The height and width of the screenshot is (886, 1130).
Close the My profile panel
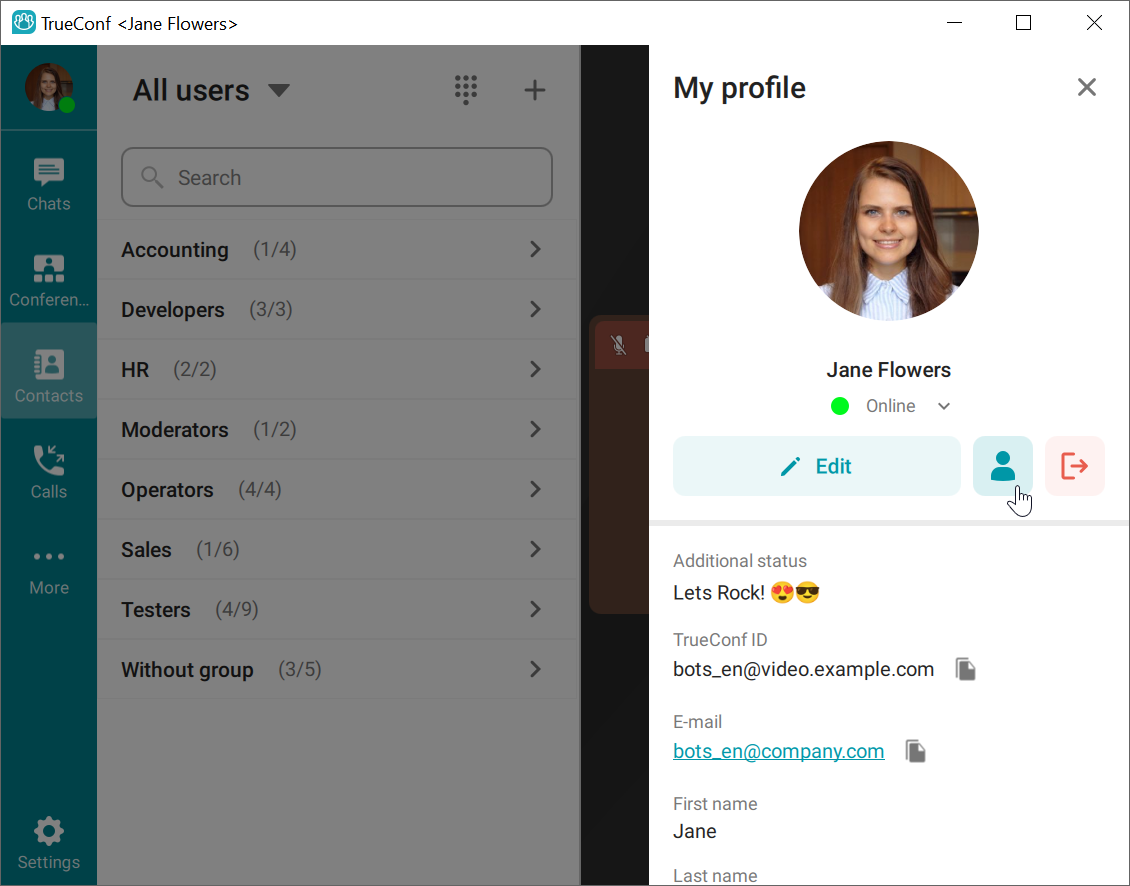point(1086,87)
